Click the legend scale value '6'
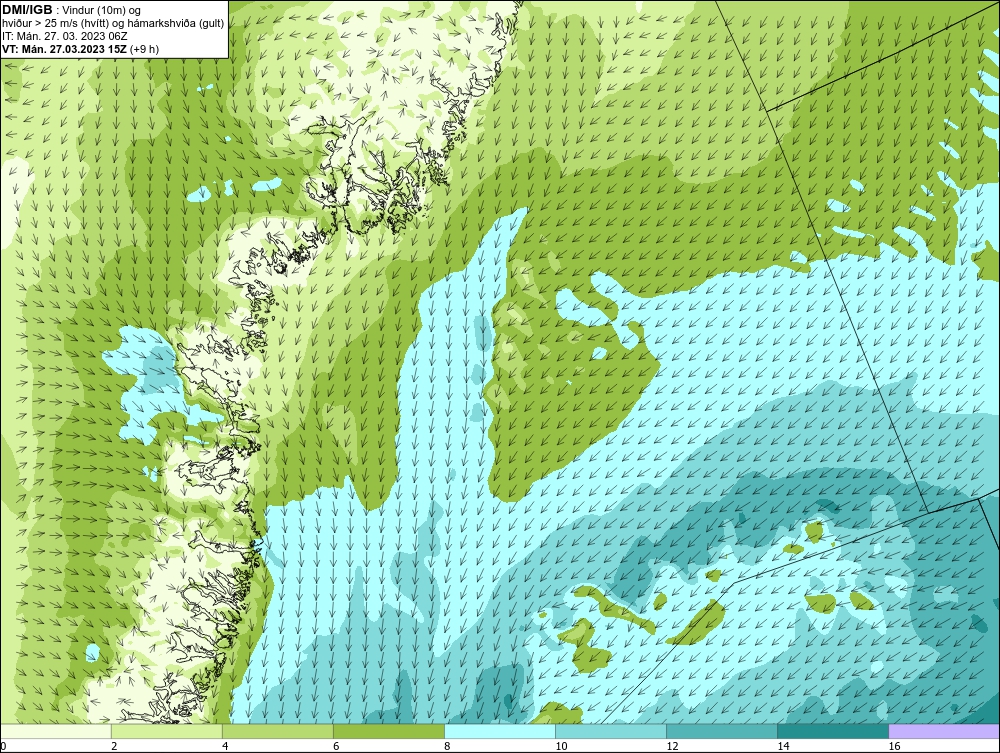Image resolution: width=1000 pixels, height=753 pixels. 336,746
